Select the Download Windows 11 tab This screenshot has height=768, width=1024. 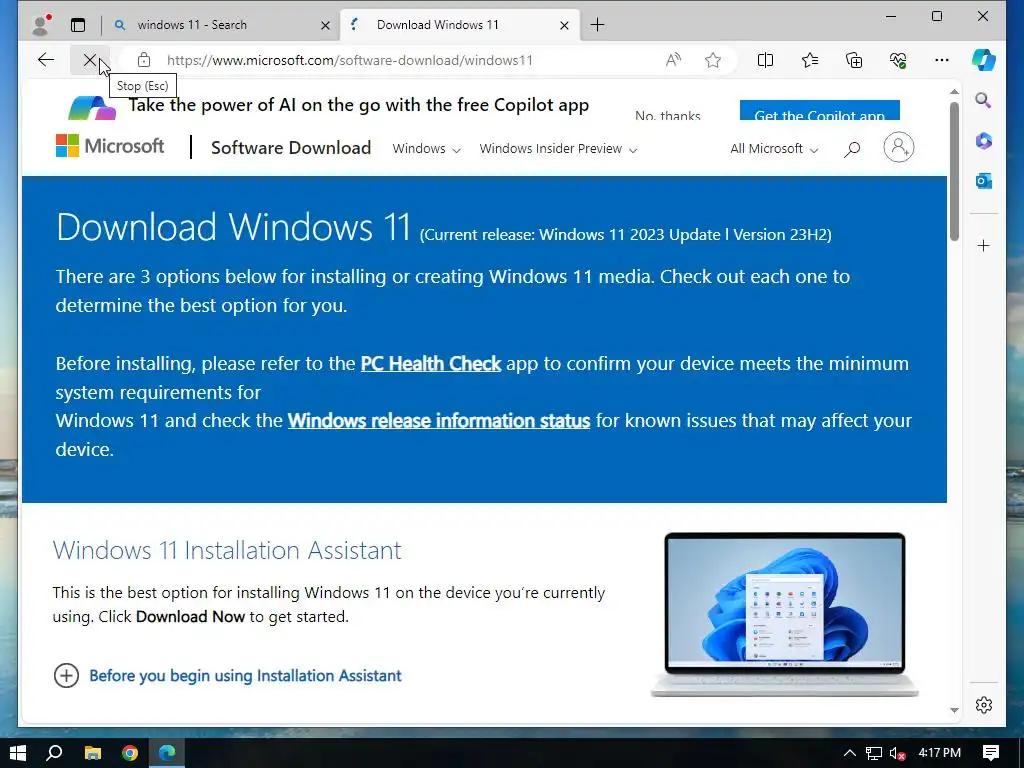(x=460, y=25)
